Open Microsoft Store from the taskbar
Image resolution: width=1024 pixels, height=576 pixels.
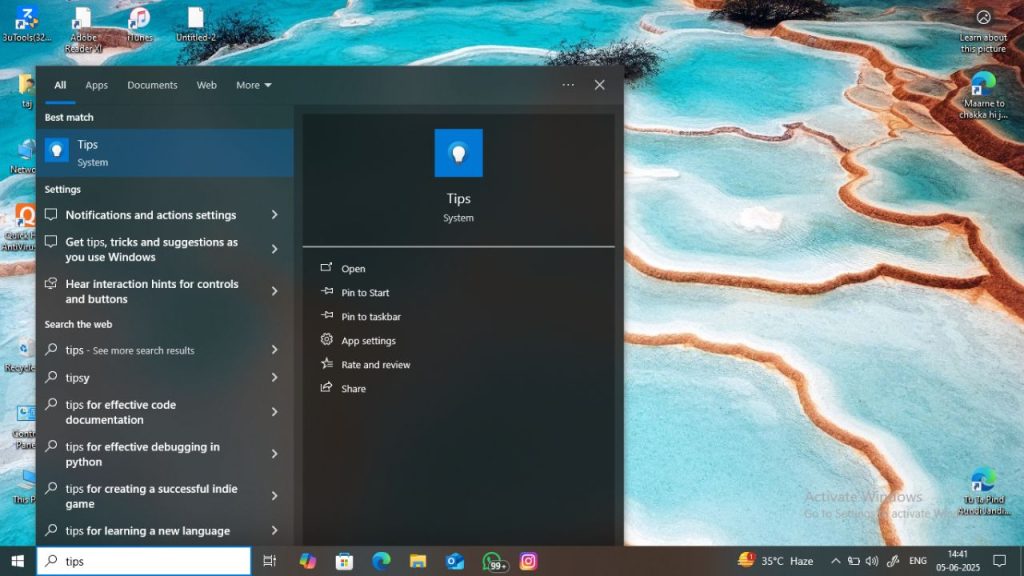344,561
